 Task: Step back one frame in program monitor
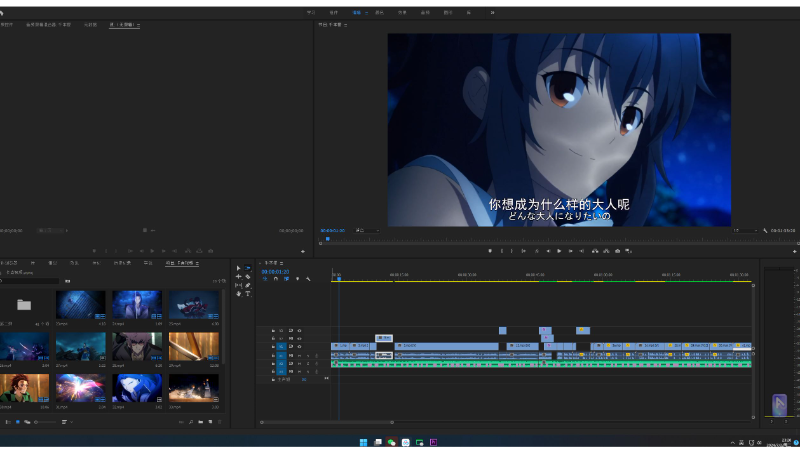tap(548, 251)
